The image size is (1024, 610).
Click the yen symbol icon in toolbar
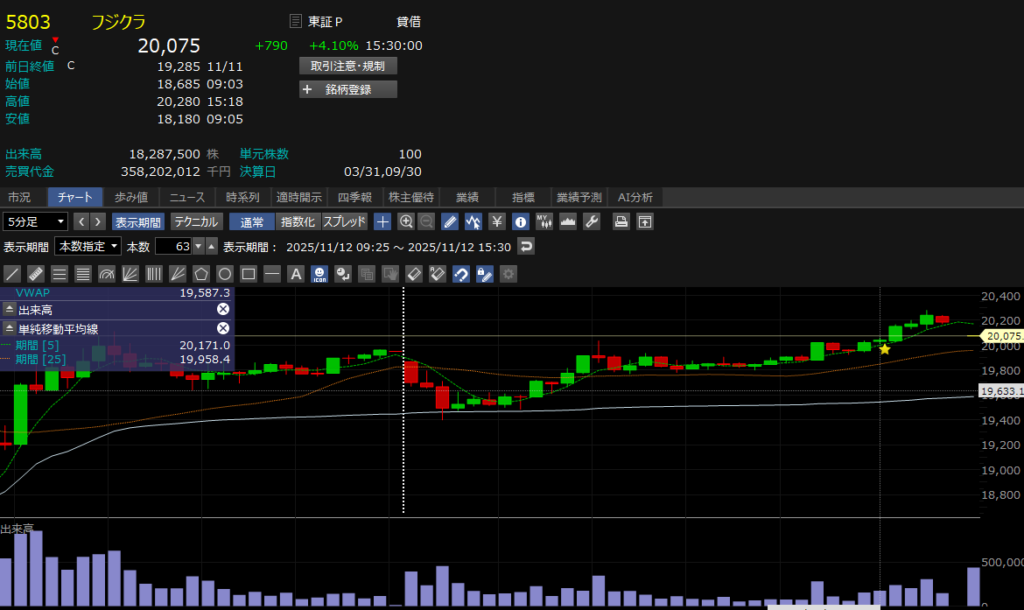click(x=497, y=222)
